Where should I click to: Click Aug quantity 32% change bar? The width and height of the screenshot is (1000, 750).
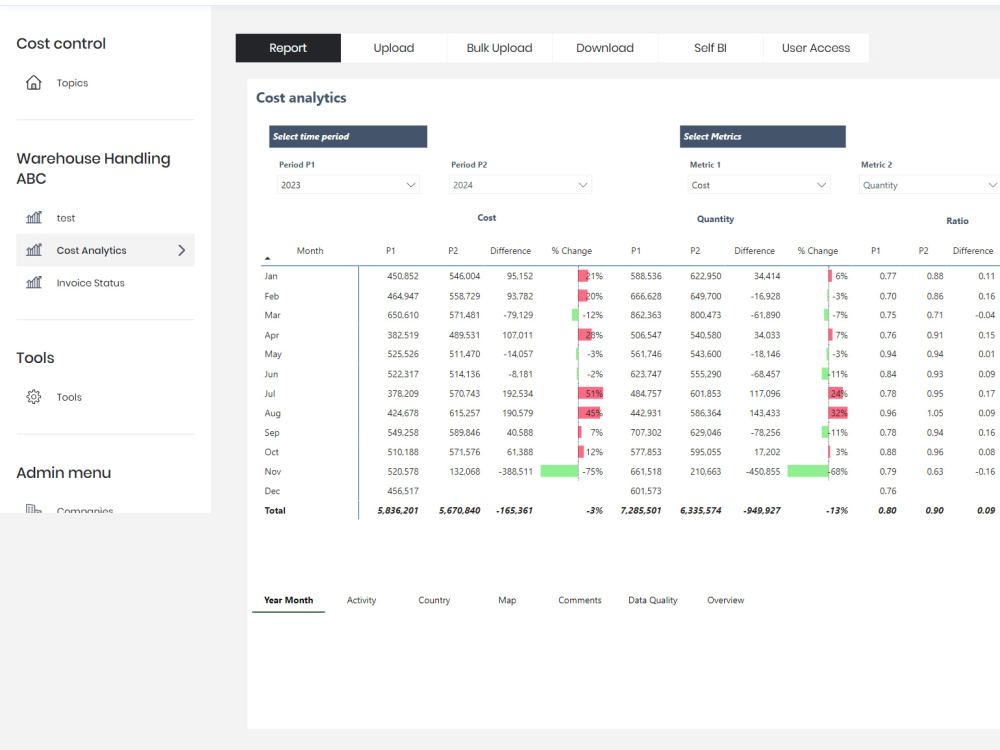838,413
